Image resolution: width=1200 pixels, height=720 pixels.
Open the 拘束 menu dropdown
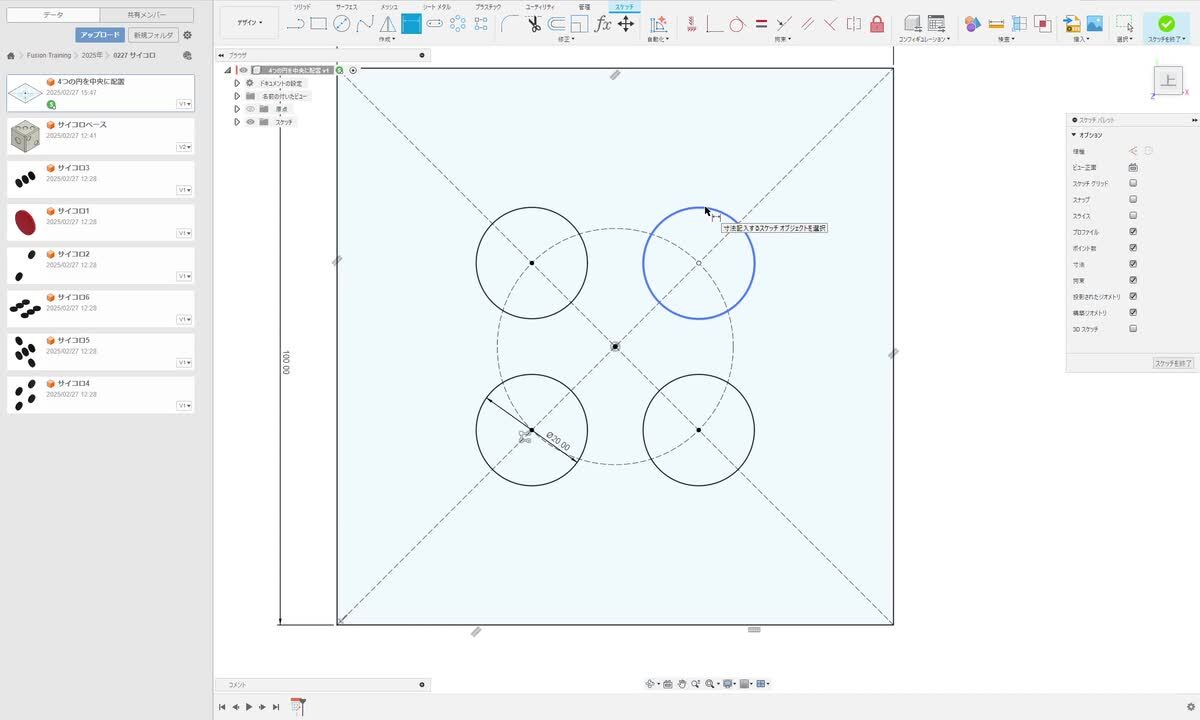[x=782, y=40]
